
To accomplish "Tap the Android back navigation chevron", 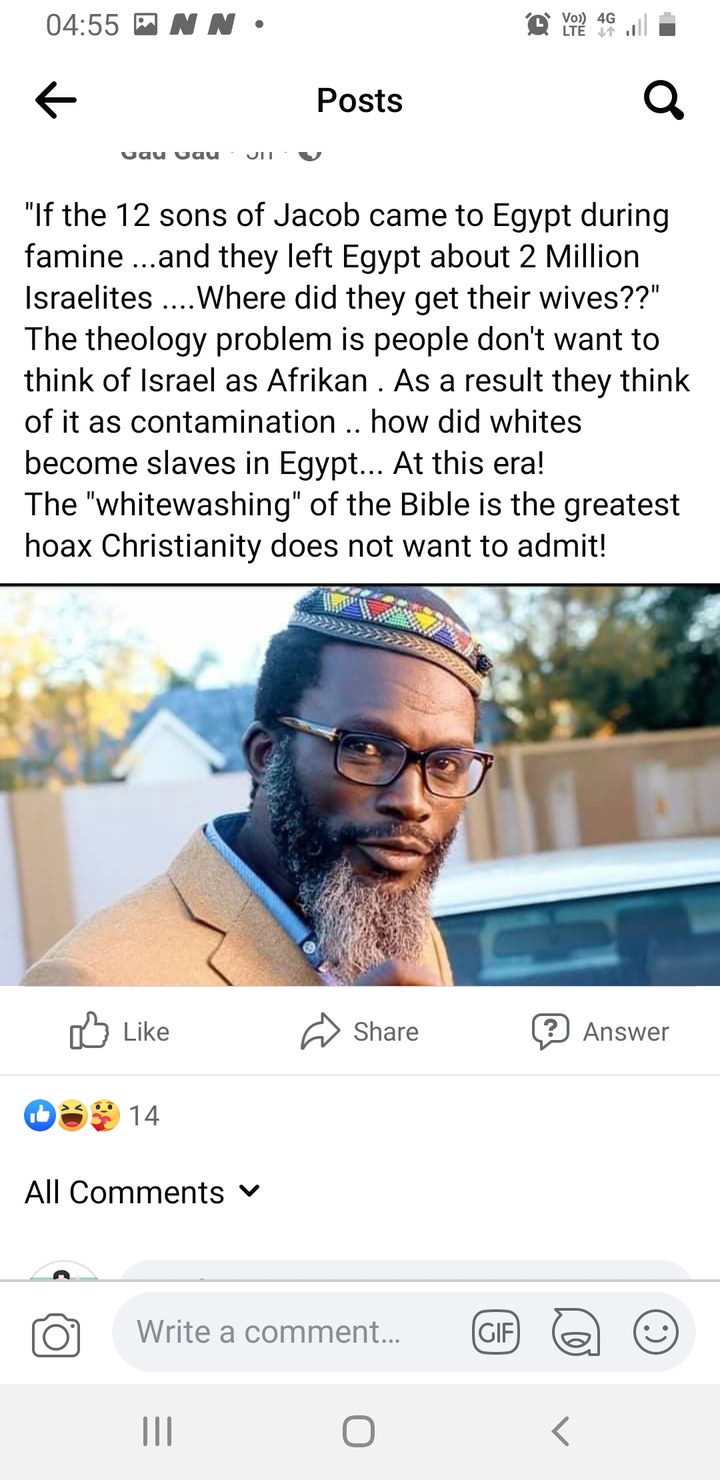I will pyautogui.click(x=561, y=1431).
